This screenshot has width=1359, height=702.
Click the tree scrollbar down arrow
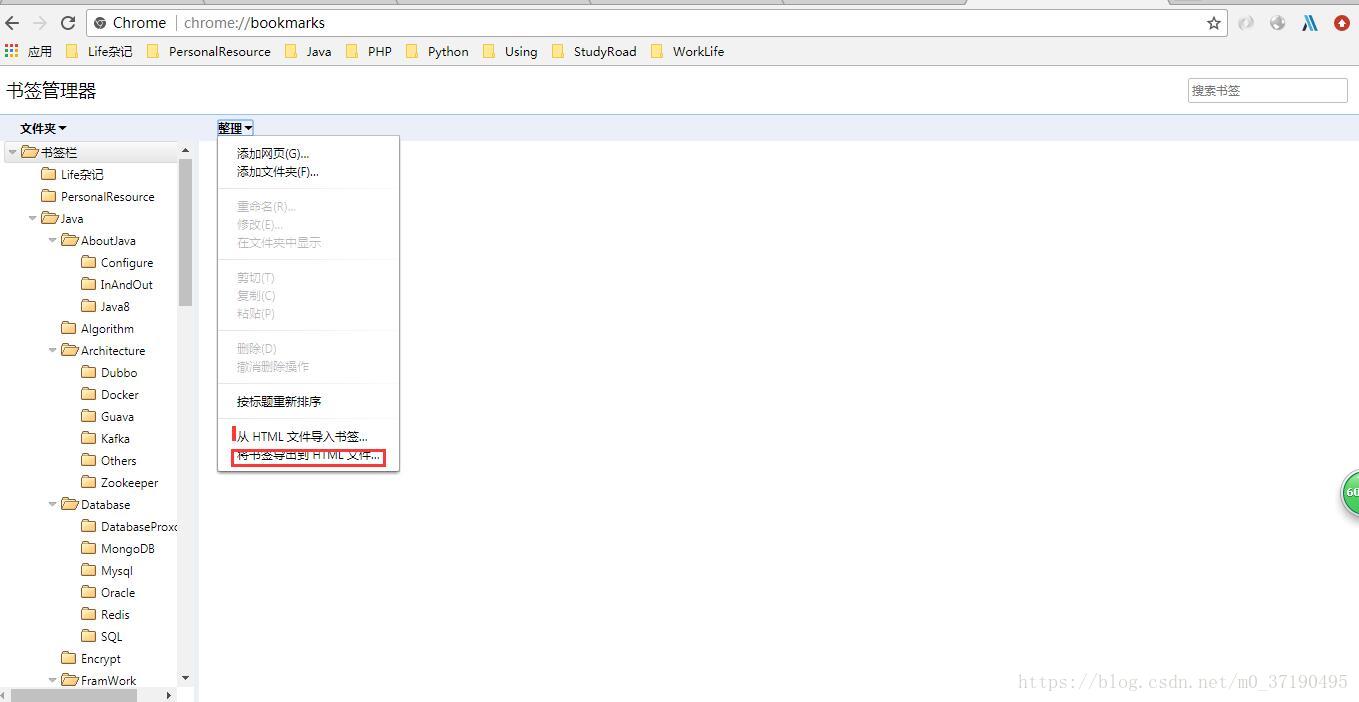coord(185,679)
